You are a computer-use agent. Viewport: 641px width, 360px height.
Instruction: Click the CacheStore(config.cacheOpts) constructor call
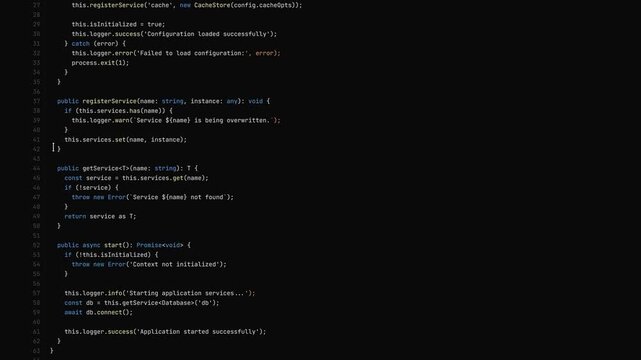tap(246, 5)
